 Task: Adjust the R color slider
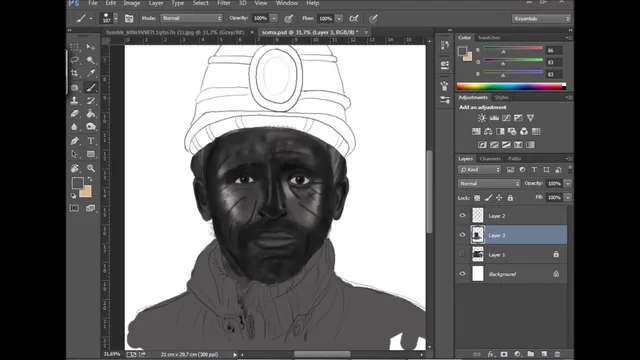point(503,52)
